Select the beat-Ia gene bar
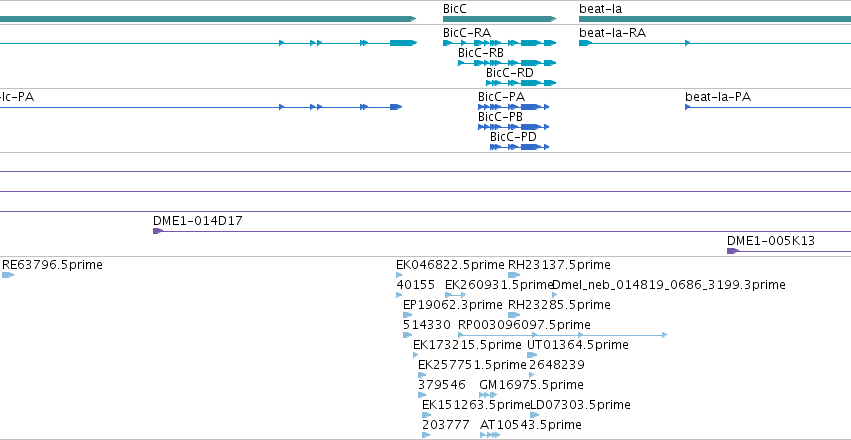Viewport: 851px width, 440px height. (715, 19)
